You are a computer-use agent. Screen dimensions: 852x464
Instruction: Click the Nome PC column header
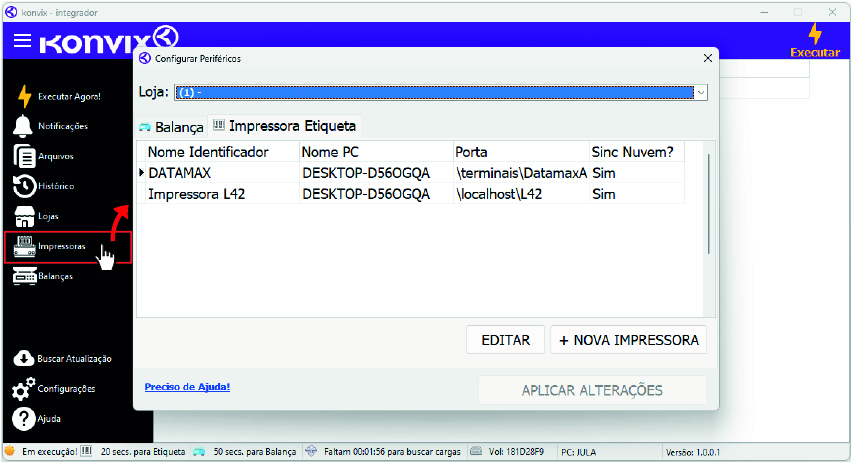coord(376,152)
